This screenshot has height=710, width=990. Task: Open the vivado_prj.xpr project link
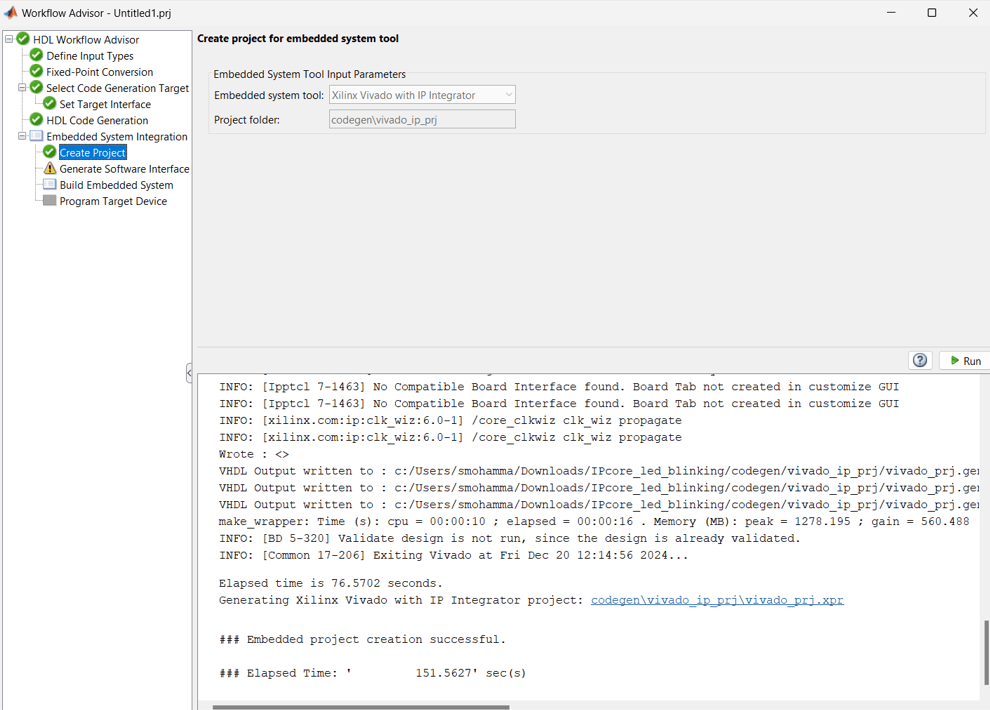point(717,600)
